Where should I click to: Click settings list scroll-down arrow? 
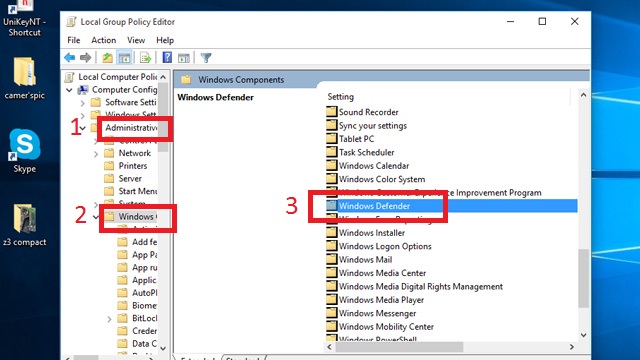click(x=584, y=335)
